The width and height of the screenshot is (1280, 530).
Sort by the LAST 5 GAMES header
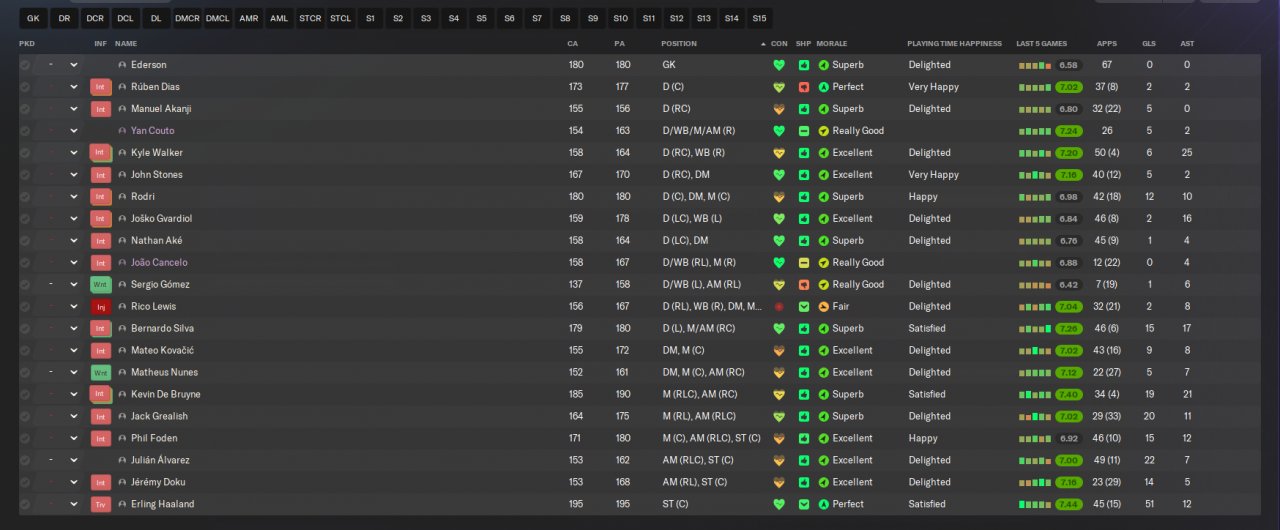coord(1041,44)
